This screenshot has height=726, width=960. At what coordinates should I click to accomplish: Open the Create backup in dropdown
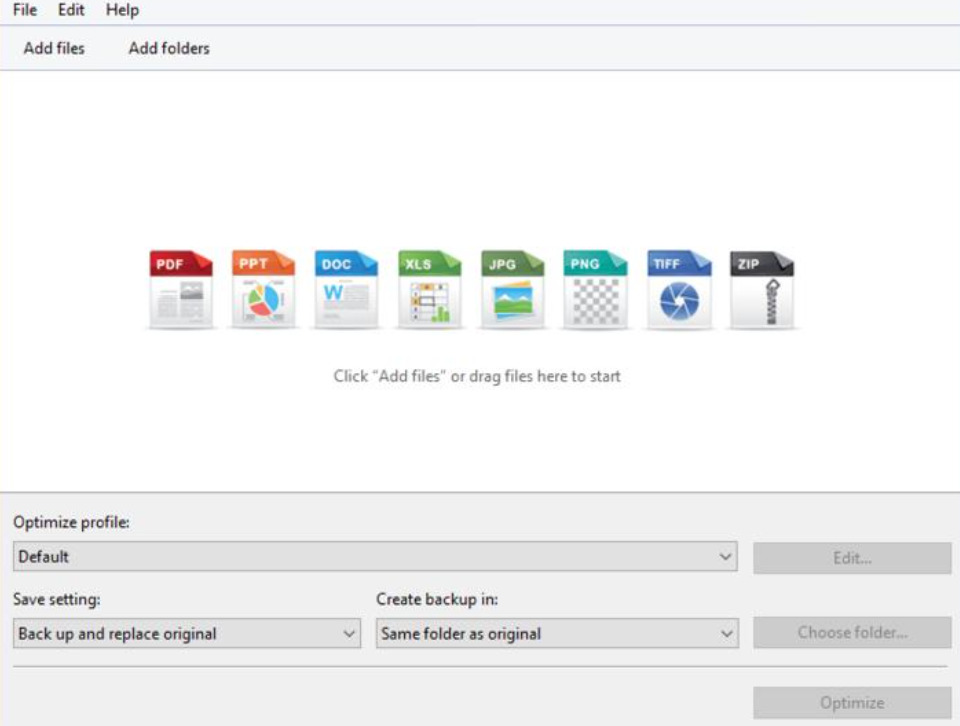[x=557, y=634]
